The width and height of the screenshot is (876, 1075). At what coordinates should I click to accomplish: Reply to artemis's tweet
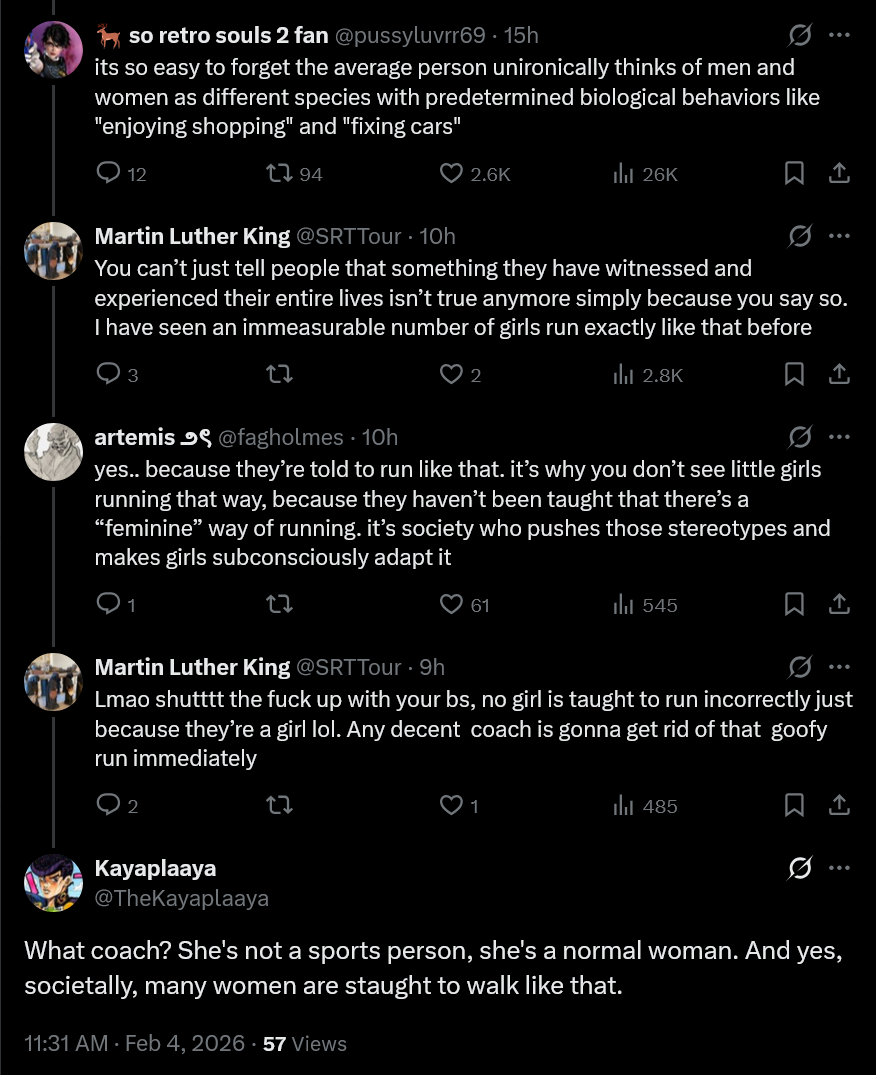pos(108,604)
